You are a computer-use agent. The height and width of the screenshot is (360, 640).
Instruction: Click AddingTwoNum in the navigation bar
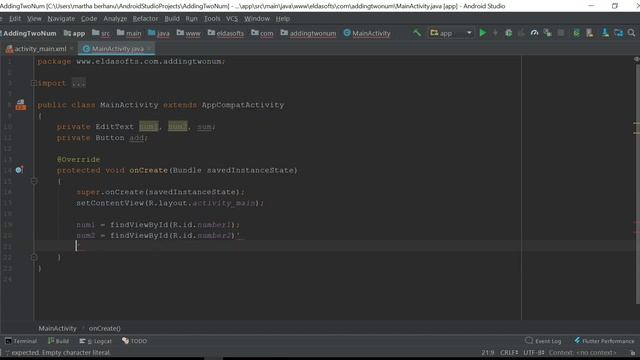pos(30,33)
